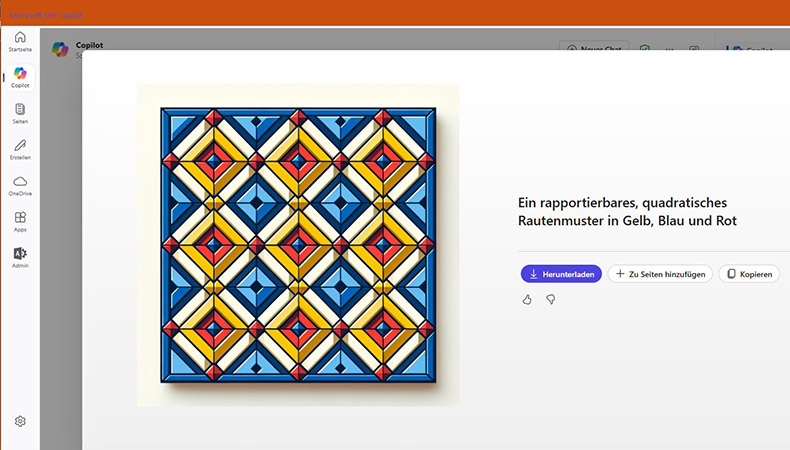
Task: Select the Copilot icon in sidebar
Action: tap(20, 77)
